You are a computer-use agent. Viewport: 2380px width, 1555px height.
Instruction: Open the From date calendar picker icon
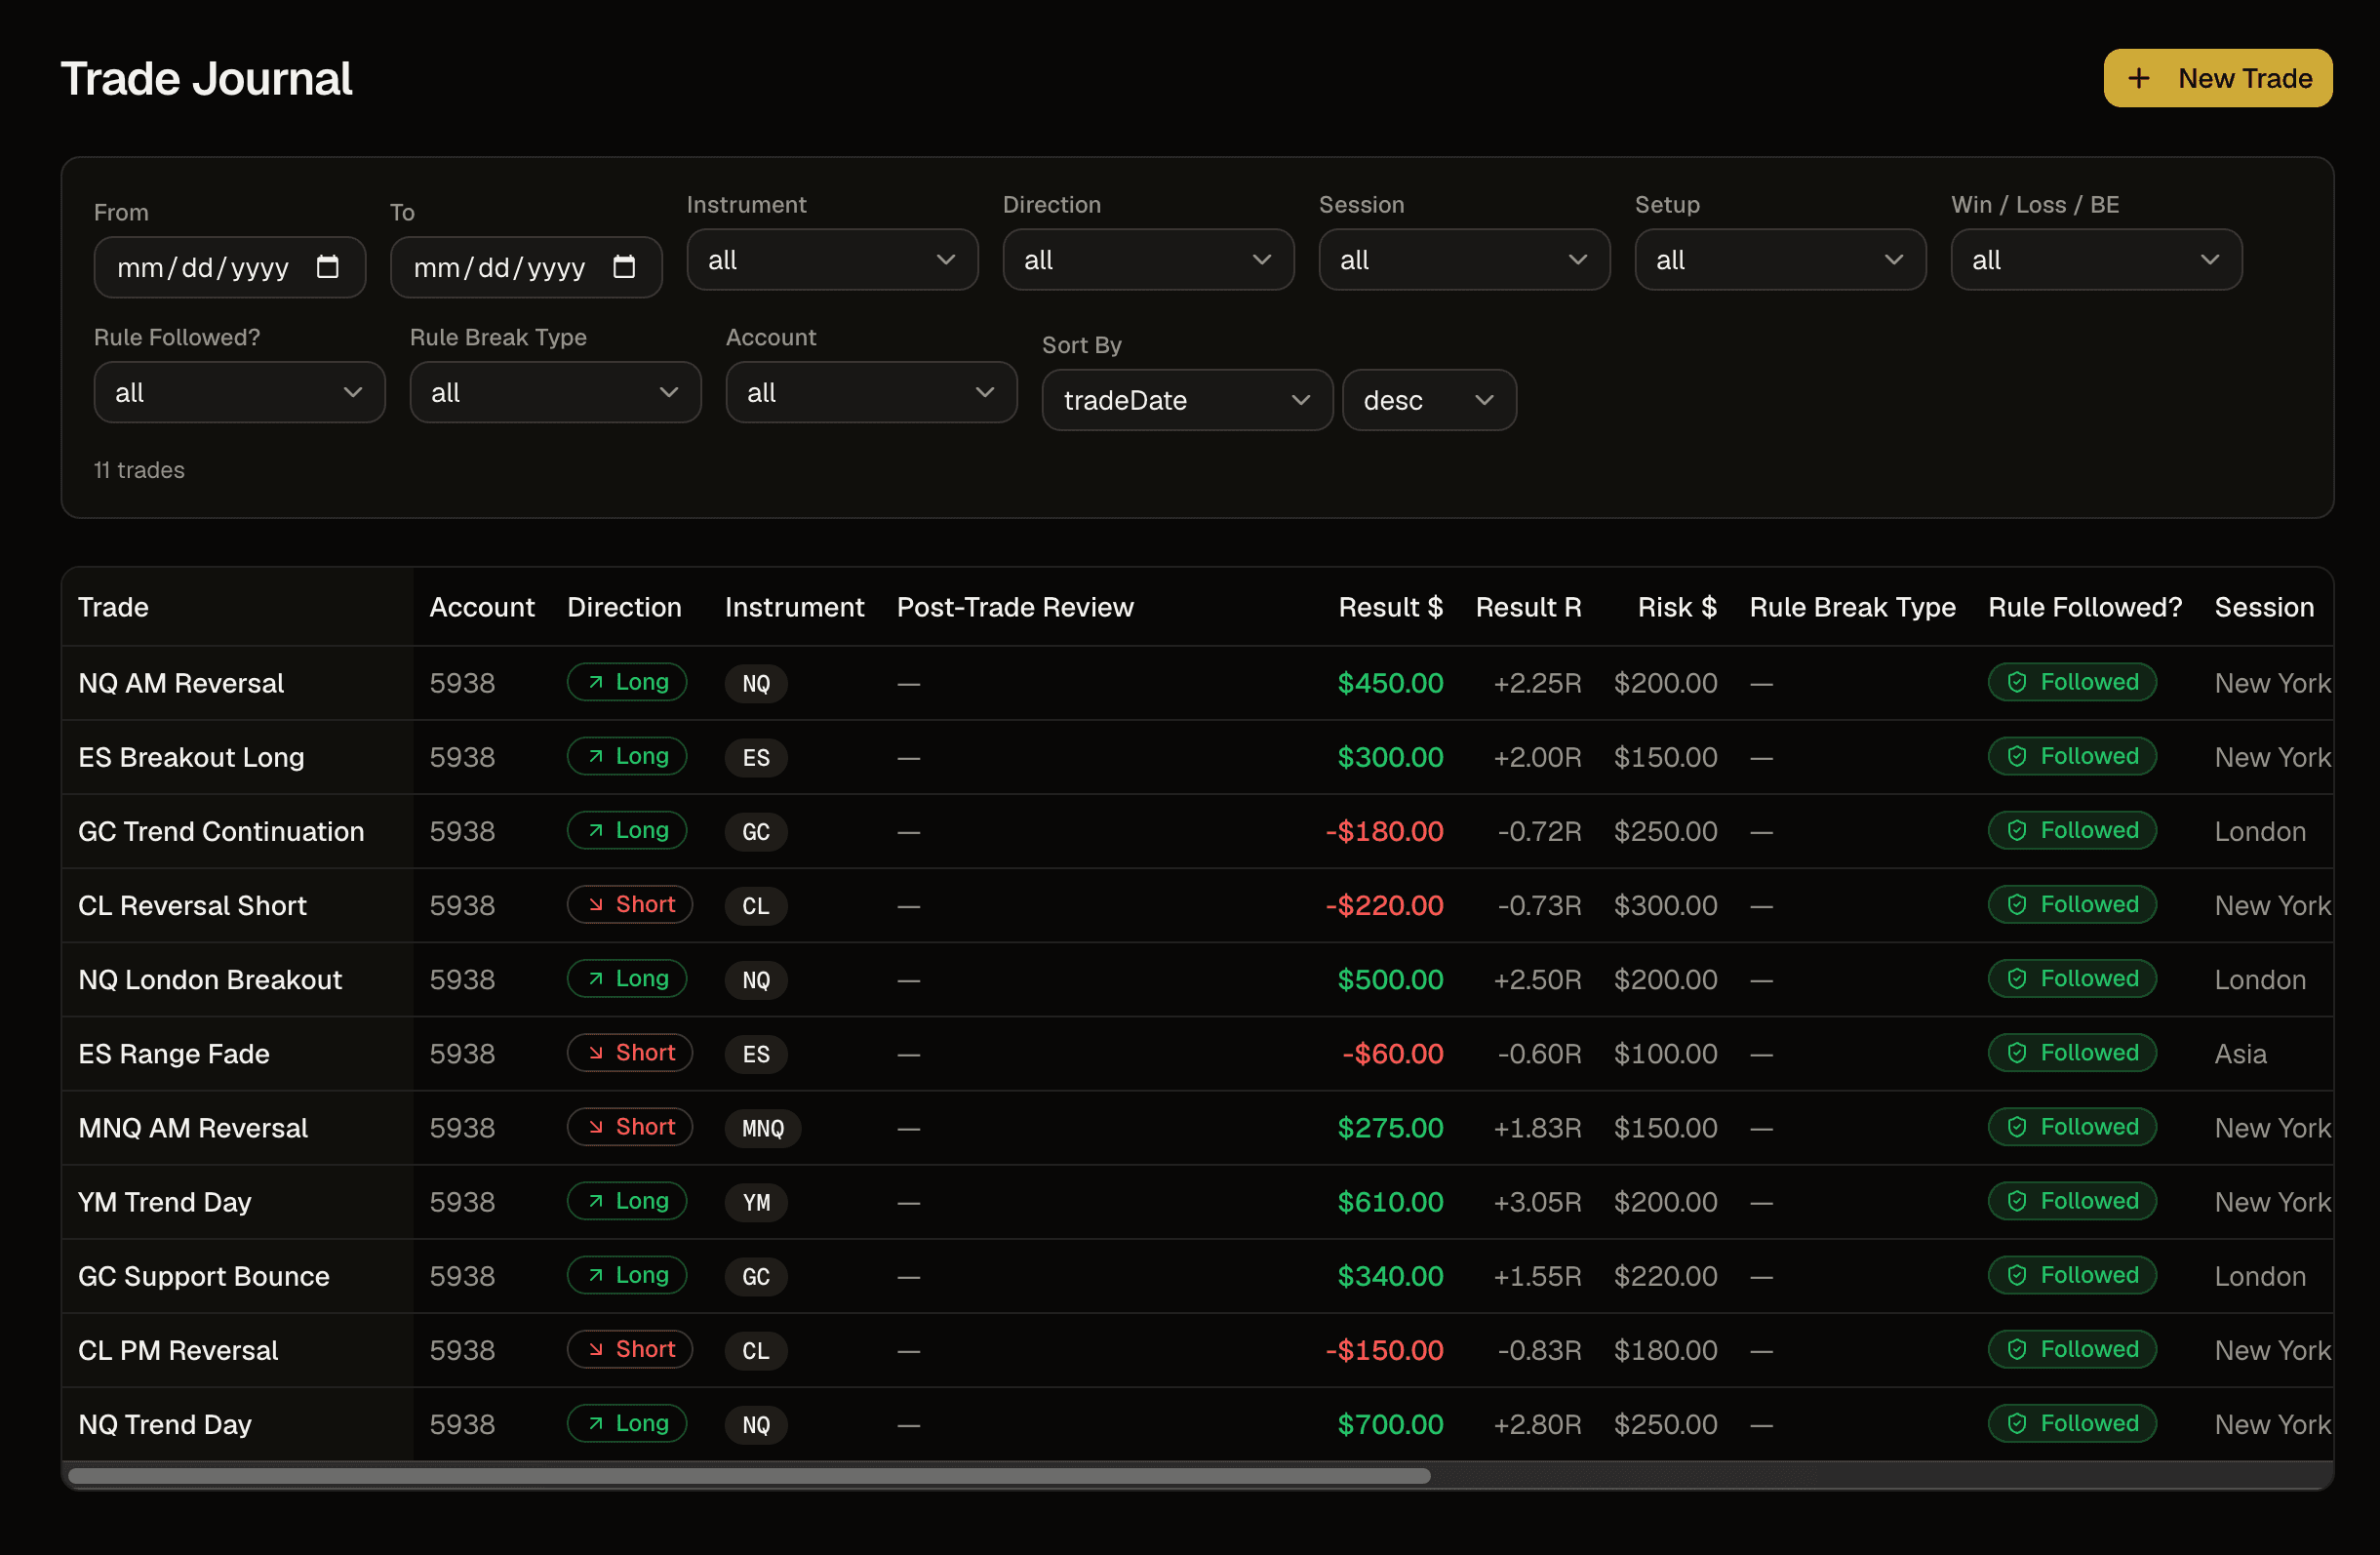(328, 267)
